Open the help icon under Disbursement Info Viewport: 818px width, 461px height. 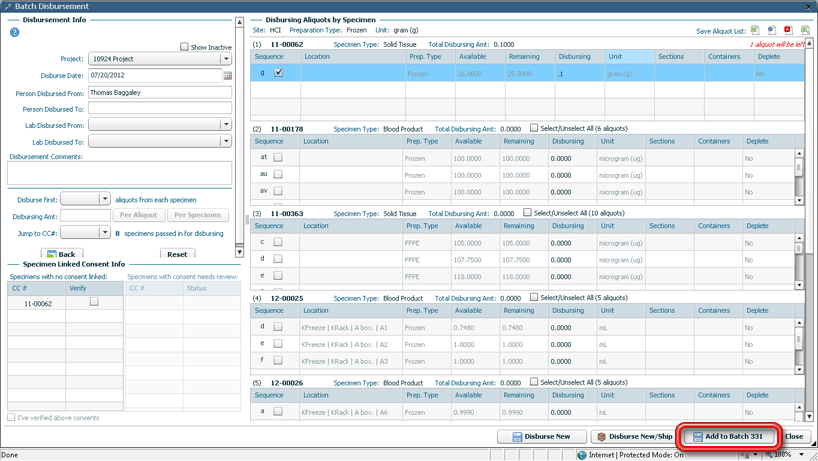pyautogui.click(x=15, y=32)
